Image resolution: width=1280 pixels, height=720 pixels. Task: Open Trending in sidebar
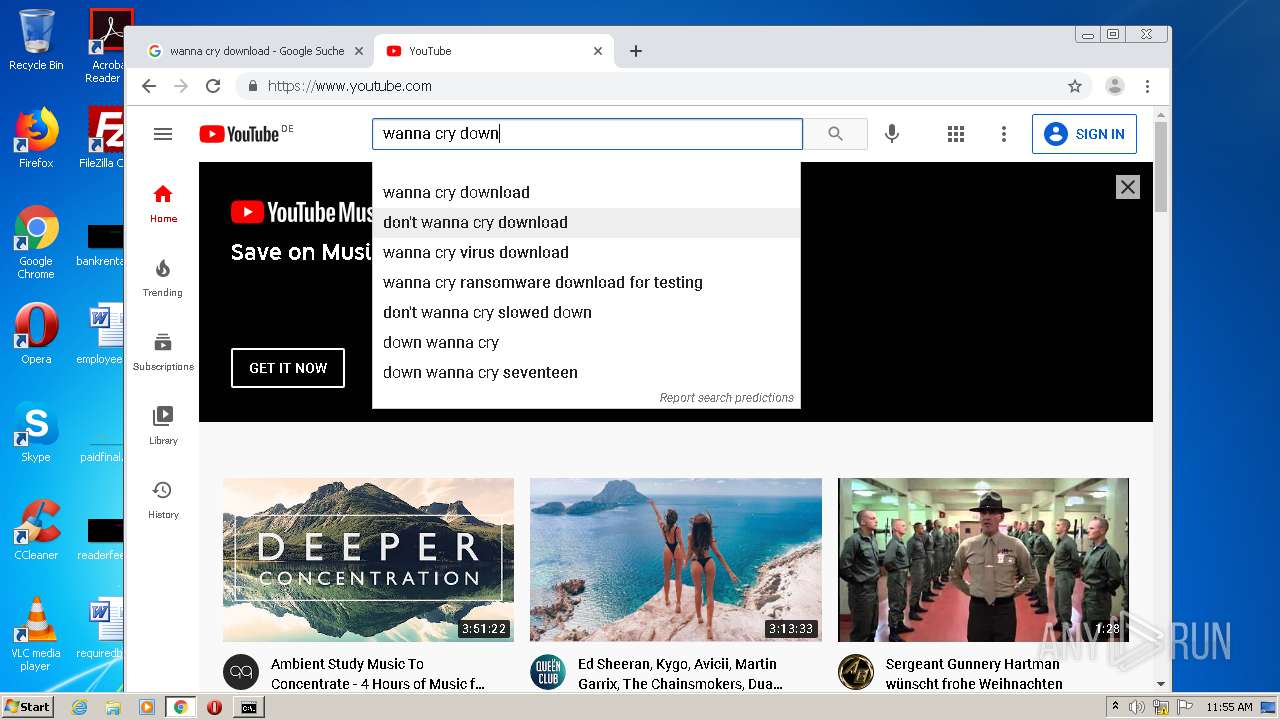click(x=163, y=277)
